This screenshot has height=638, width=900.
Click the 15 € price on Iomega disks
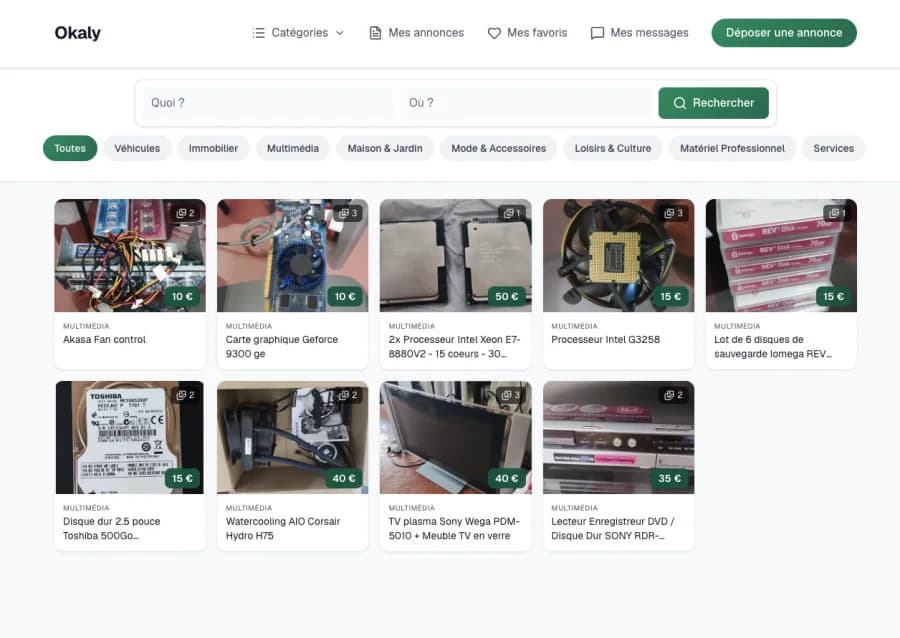point(833,297)
